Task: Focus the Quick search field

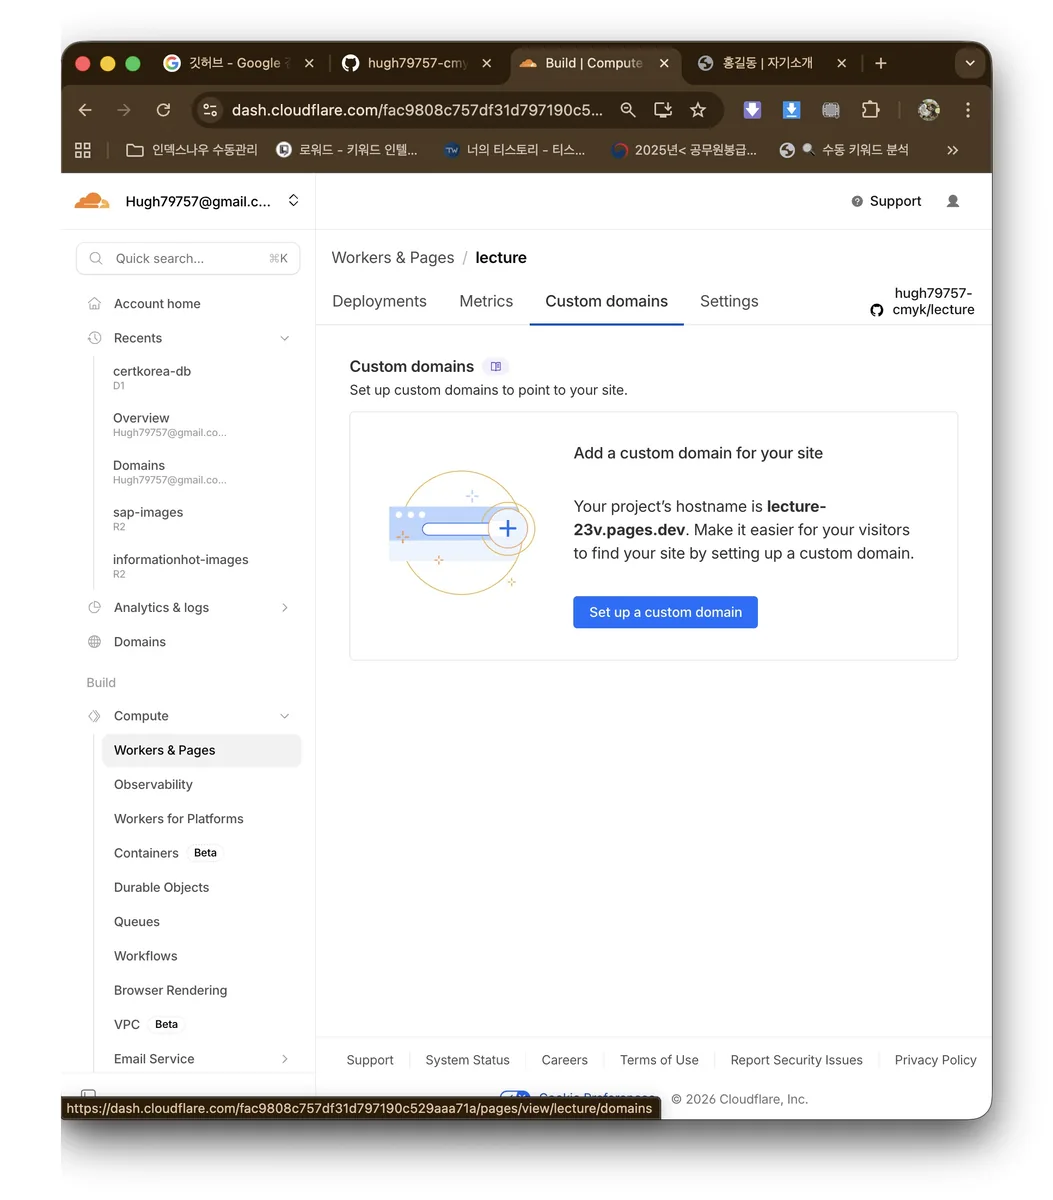Action: click(188, 258)
